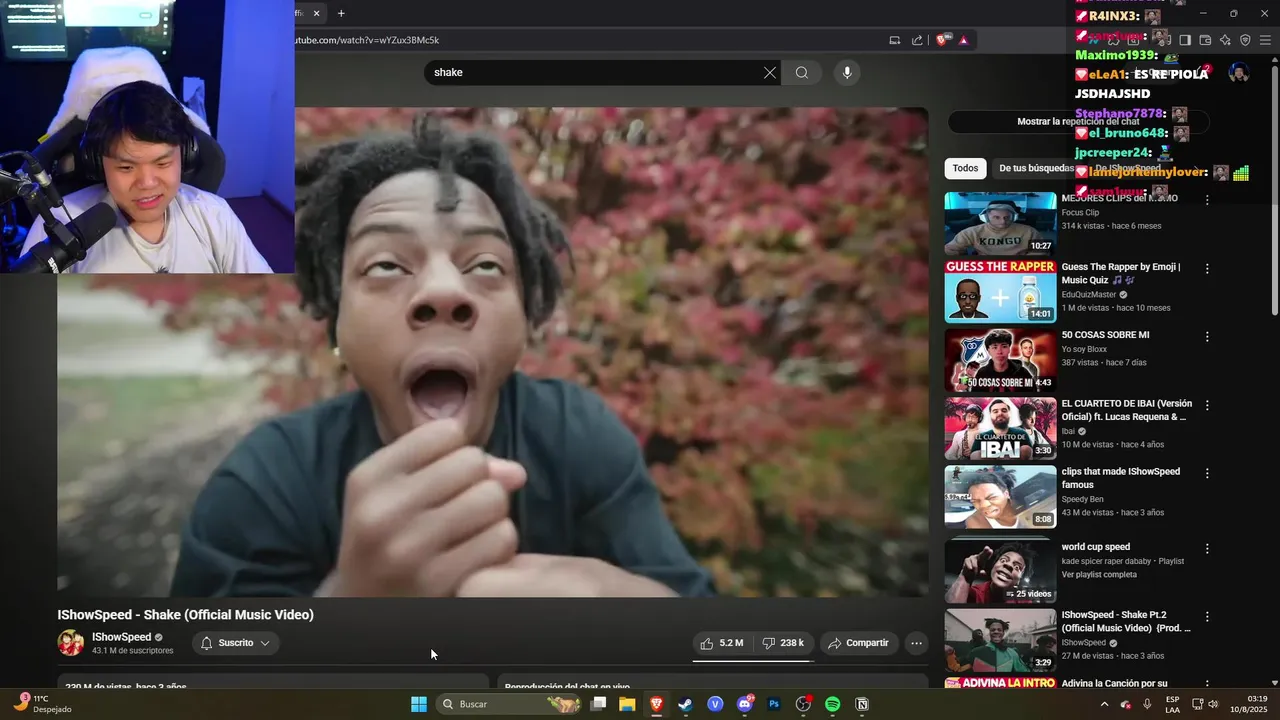This screenshot has width=1280, height=720.
Task: Open 50 COSAS SOBRE MI thumbnail
Action: (1000, 360)
